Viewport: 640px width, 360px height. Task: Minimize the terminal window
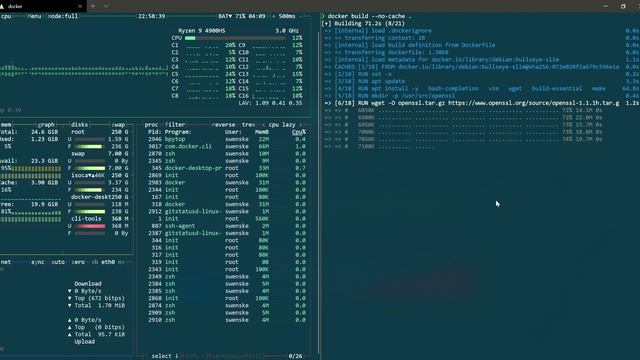tap(606, 6)
